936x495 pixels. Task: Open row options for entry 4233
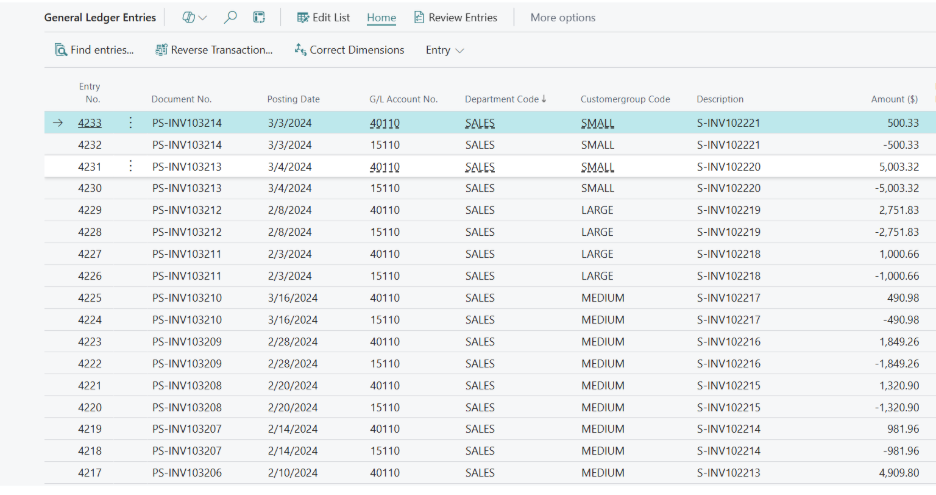(x=130, y=123)
